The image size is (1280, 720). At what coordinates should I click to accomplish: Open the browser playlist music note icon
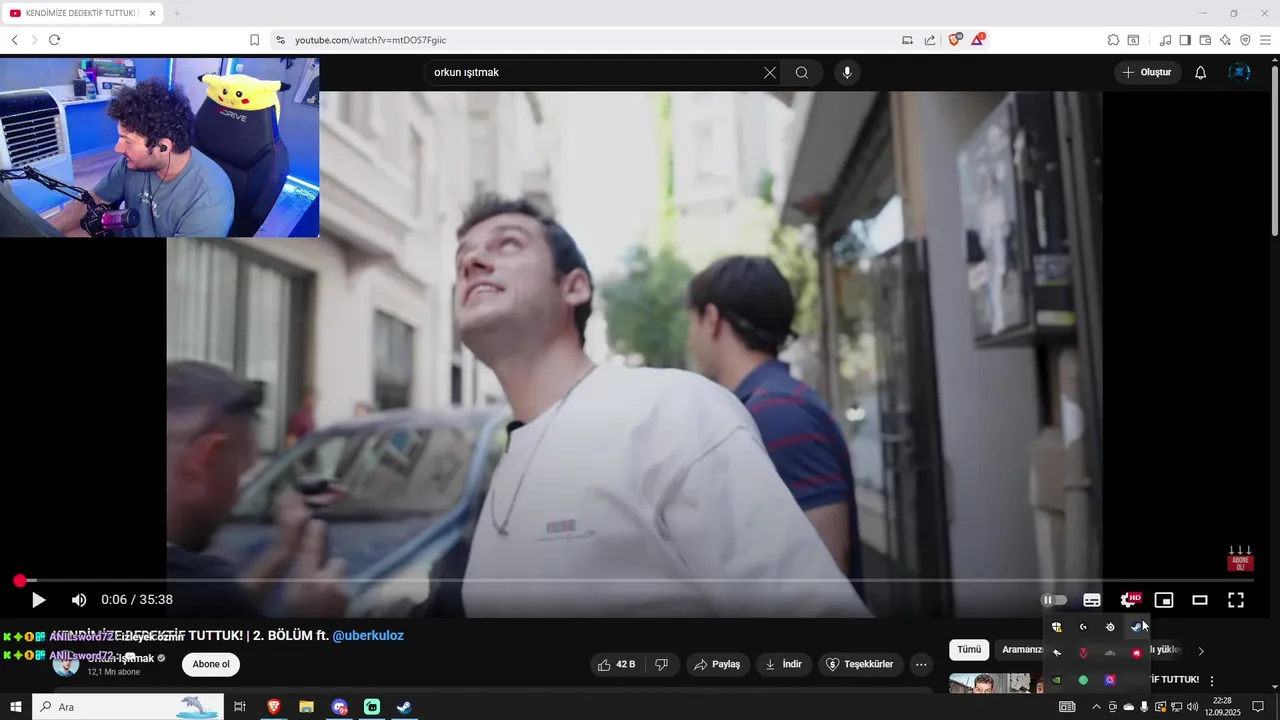point(1165,40)
